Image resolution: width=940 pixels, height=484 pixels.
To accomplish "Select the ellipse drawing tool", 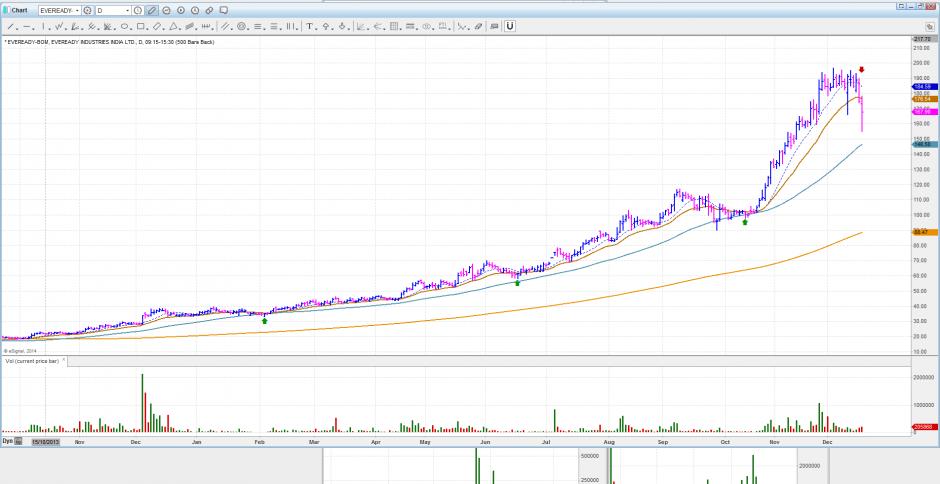I will [124, 26].
